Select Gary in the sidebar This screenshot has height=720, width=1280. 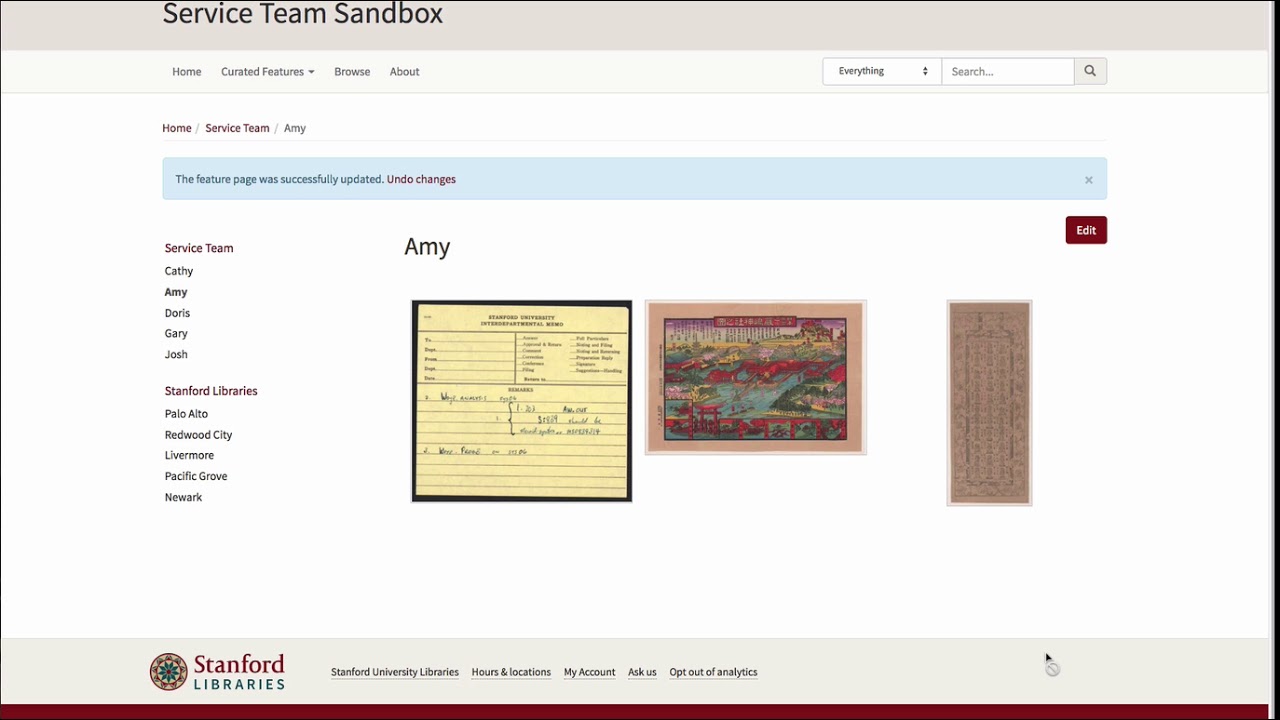coord(176,333)
